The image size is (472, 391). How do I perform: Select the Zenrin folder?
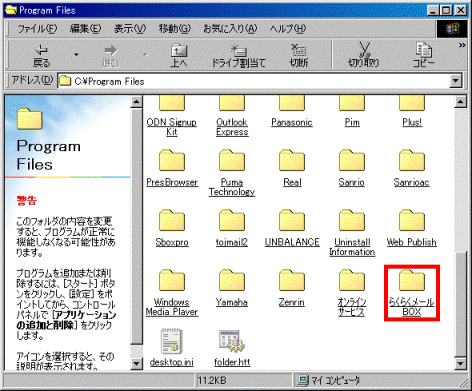point(292,288)
